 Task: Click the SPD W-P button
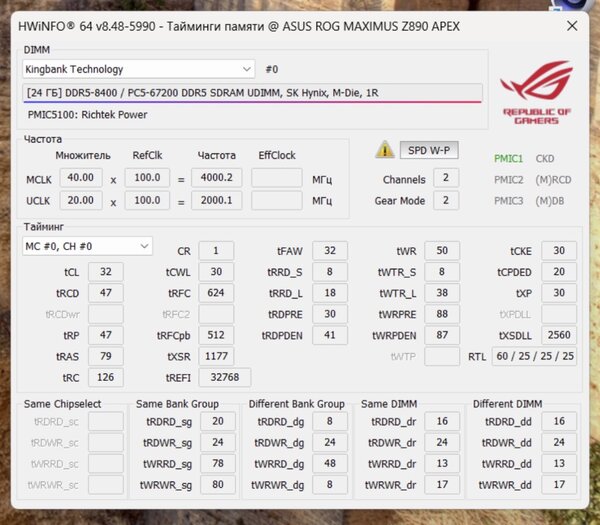pyautogui.click(x=429, y=150)
